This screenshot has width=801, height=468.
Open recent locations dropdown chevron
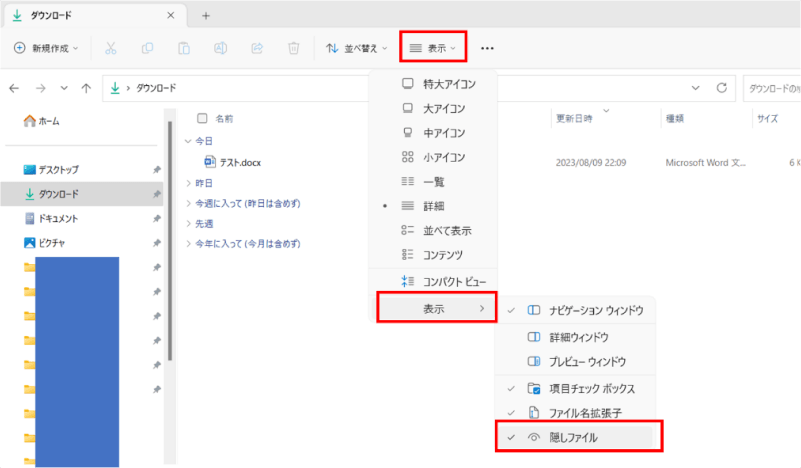(x=64, y=88)
